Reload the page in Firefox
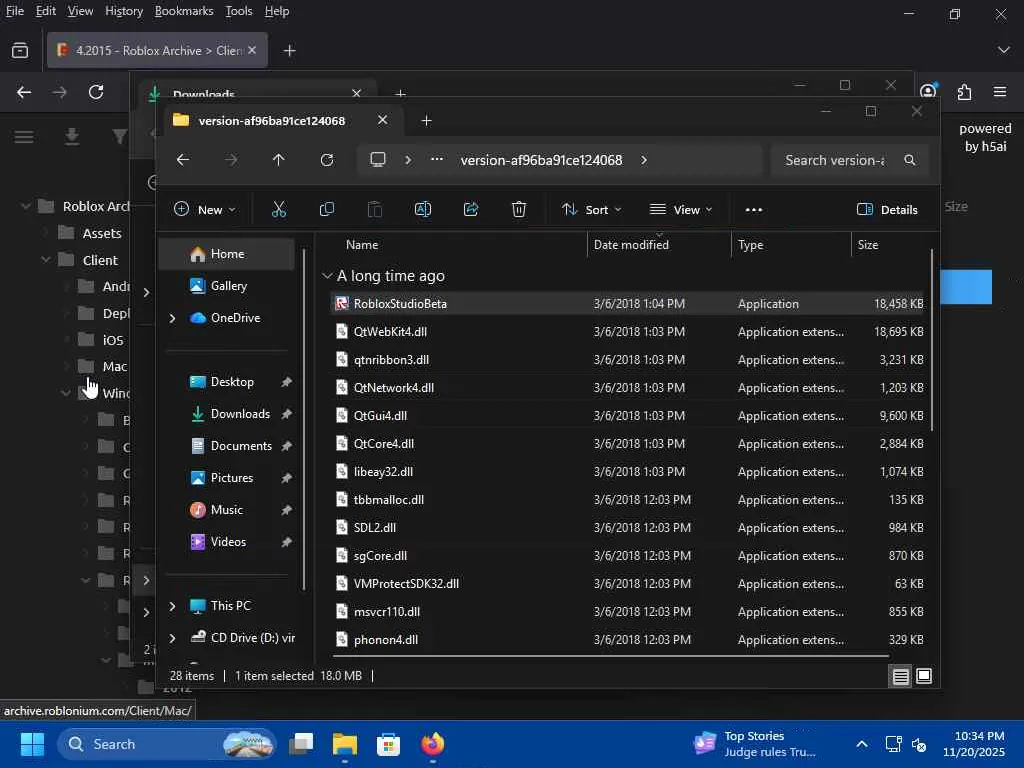Screen dimensions: 1024x768 [96, 92]
